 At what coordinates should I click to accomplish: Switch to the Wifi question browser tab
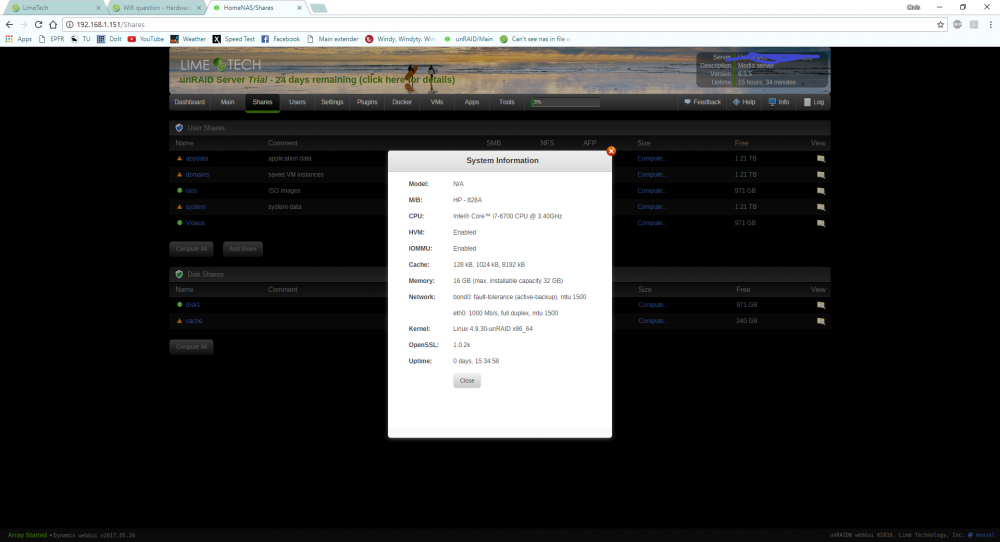156,8
